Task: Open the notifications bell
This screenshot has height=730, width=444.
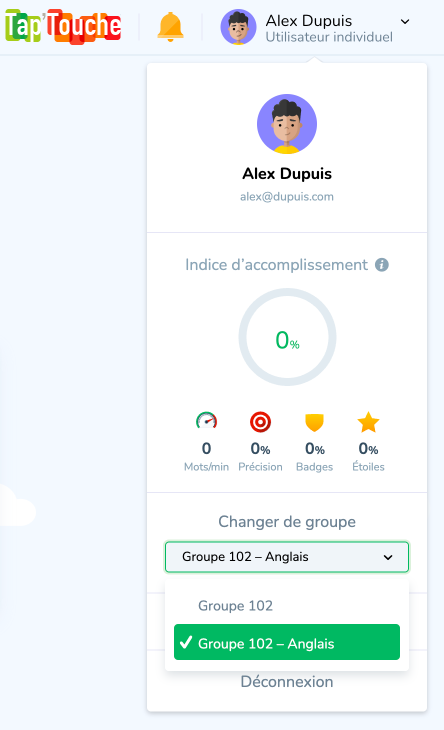Action: tap(170, 27)
